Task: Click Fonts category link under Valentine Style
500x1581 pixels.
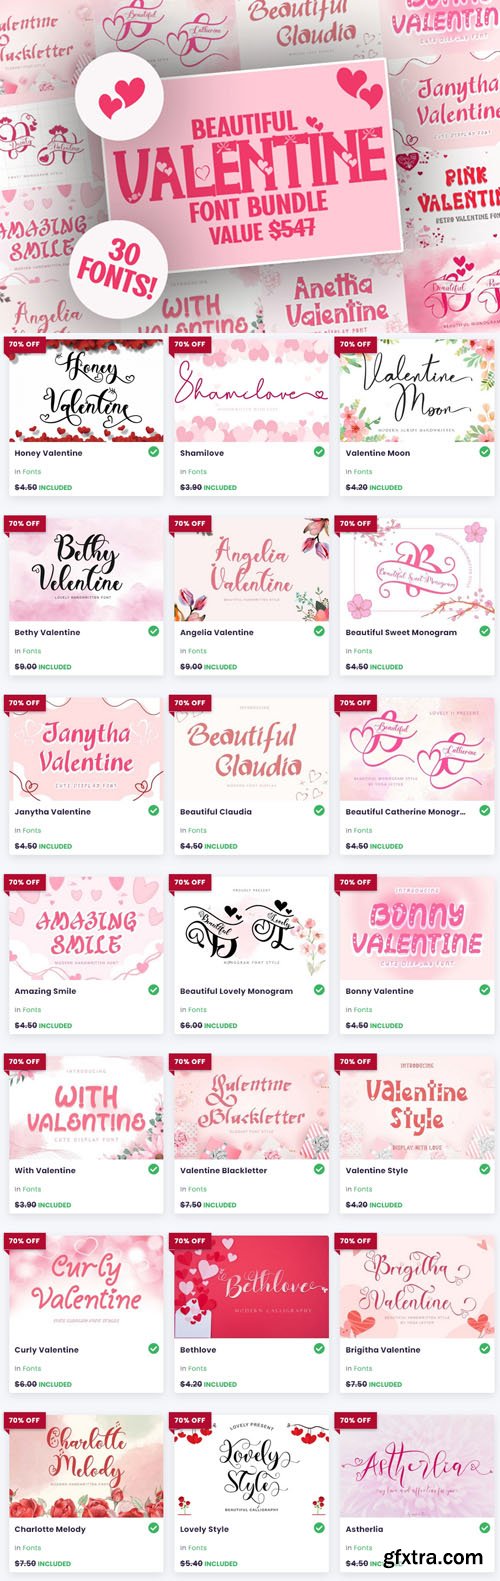Action: click(x=364, y=1189)
